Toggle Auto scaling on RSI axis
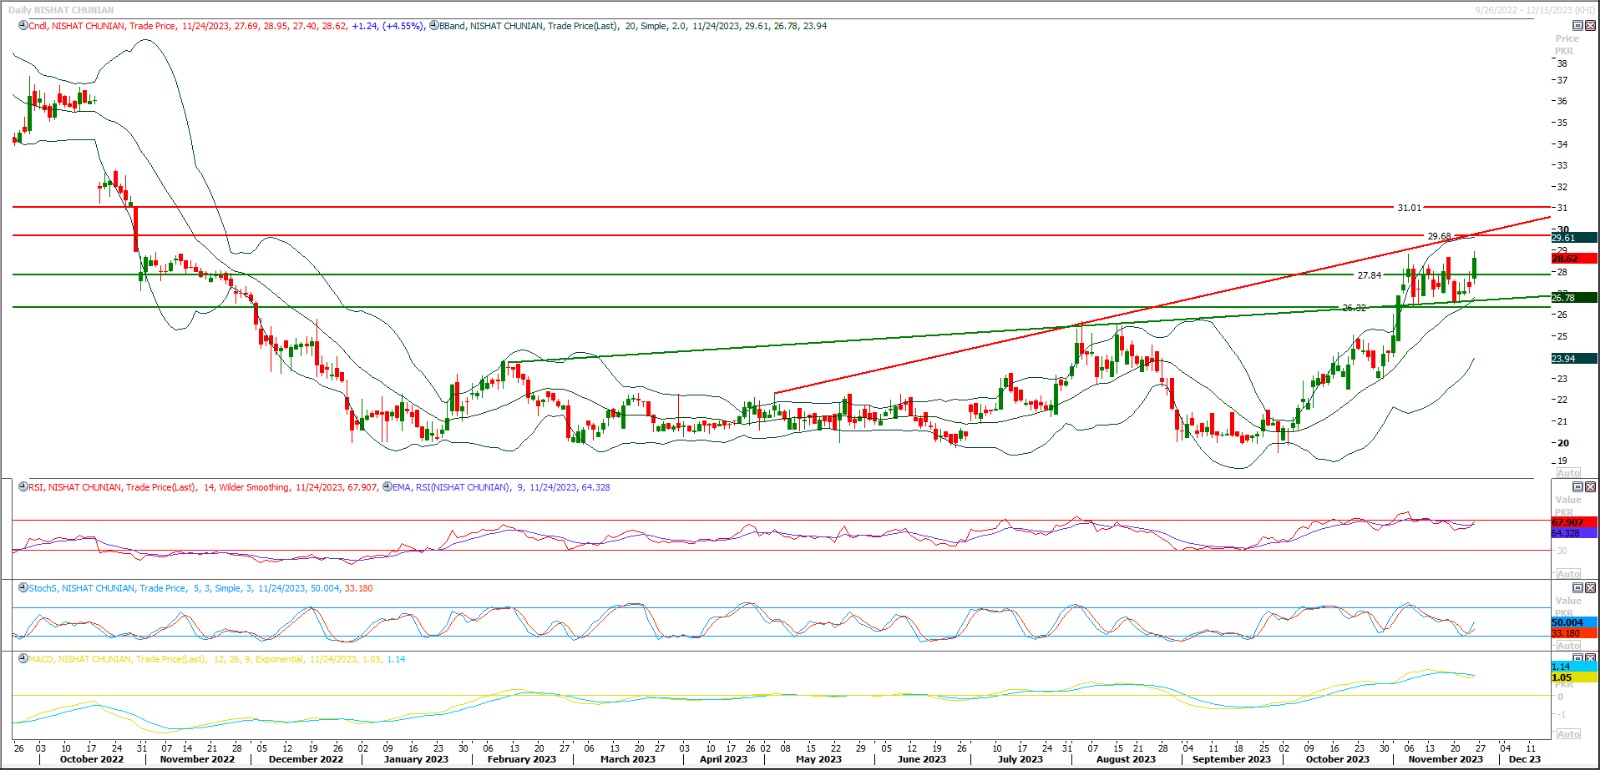This screenshot has width=1600, height=770. [x=1568, y=574]
